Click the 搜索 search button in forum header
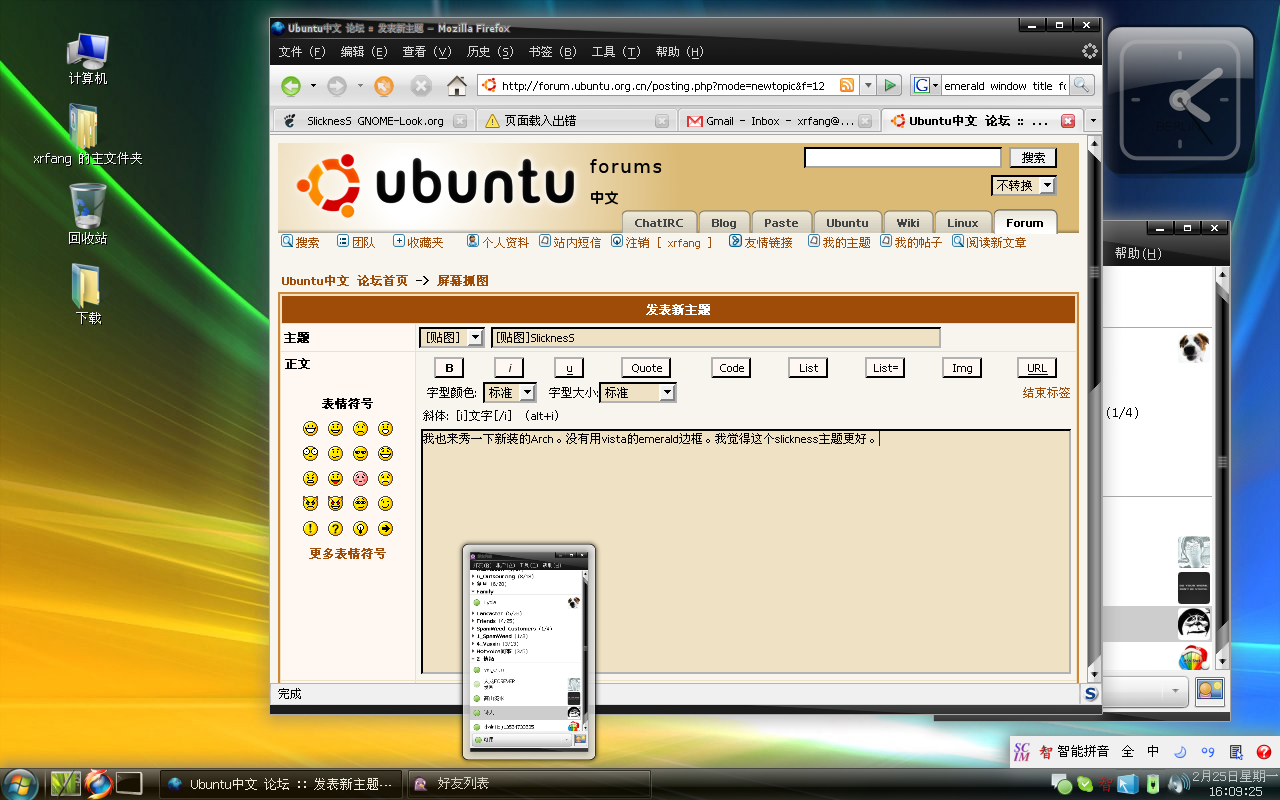 click(1033, 157)
